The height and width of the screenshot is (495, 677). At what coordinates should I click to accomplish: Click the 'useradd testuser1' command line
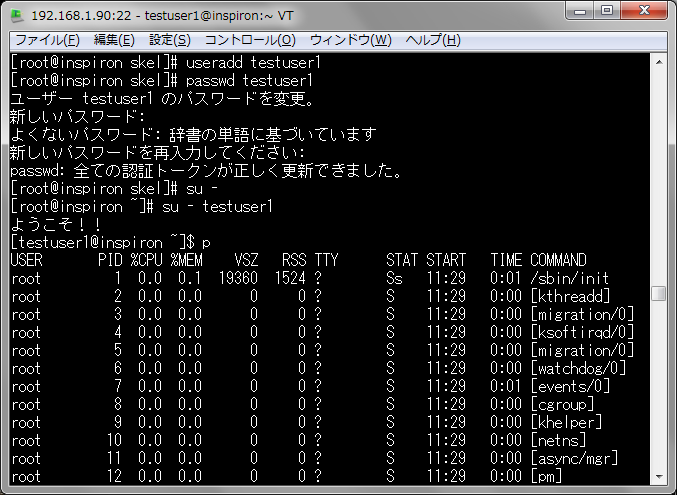165,63
